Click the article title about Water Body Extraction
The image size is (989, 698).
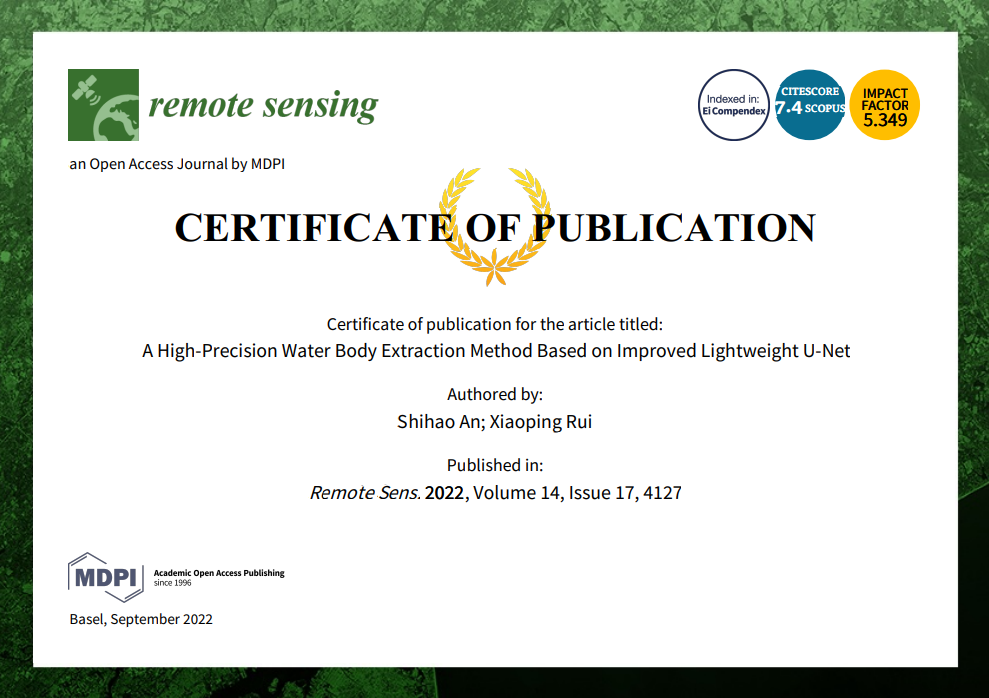tap(495, 351)
